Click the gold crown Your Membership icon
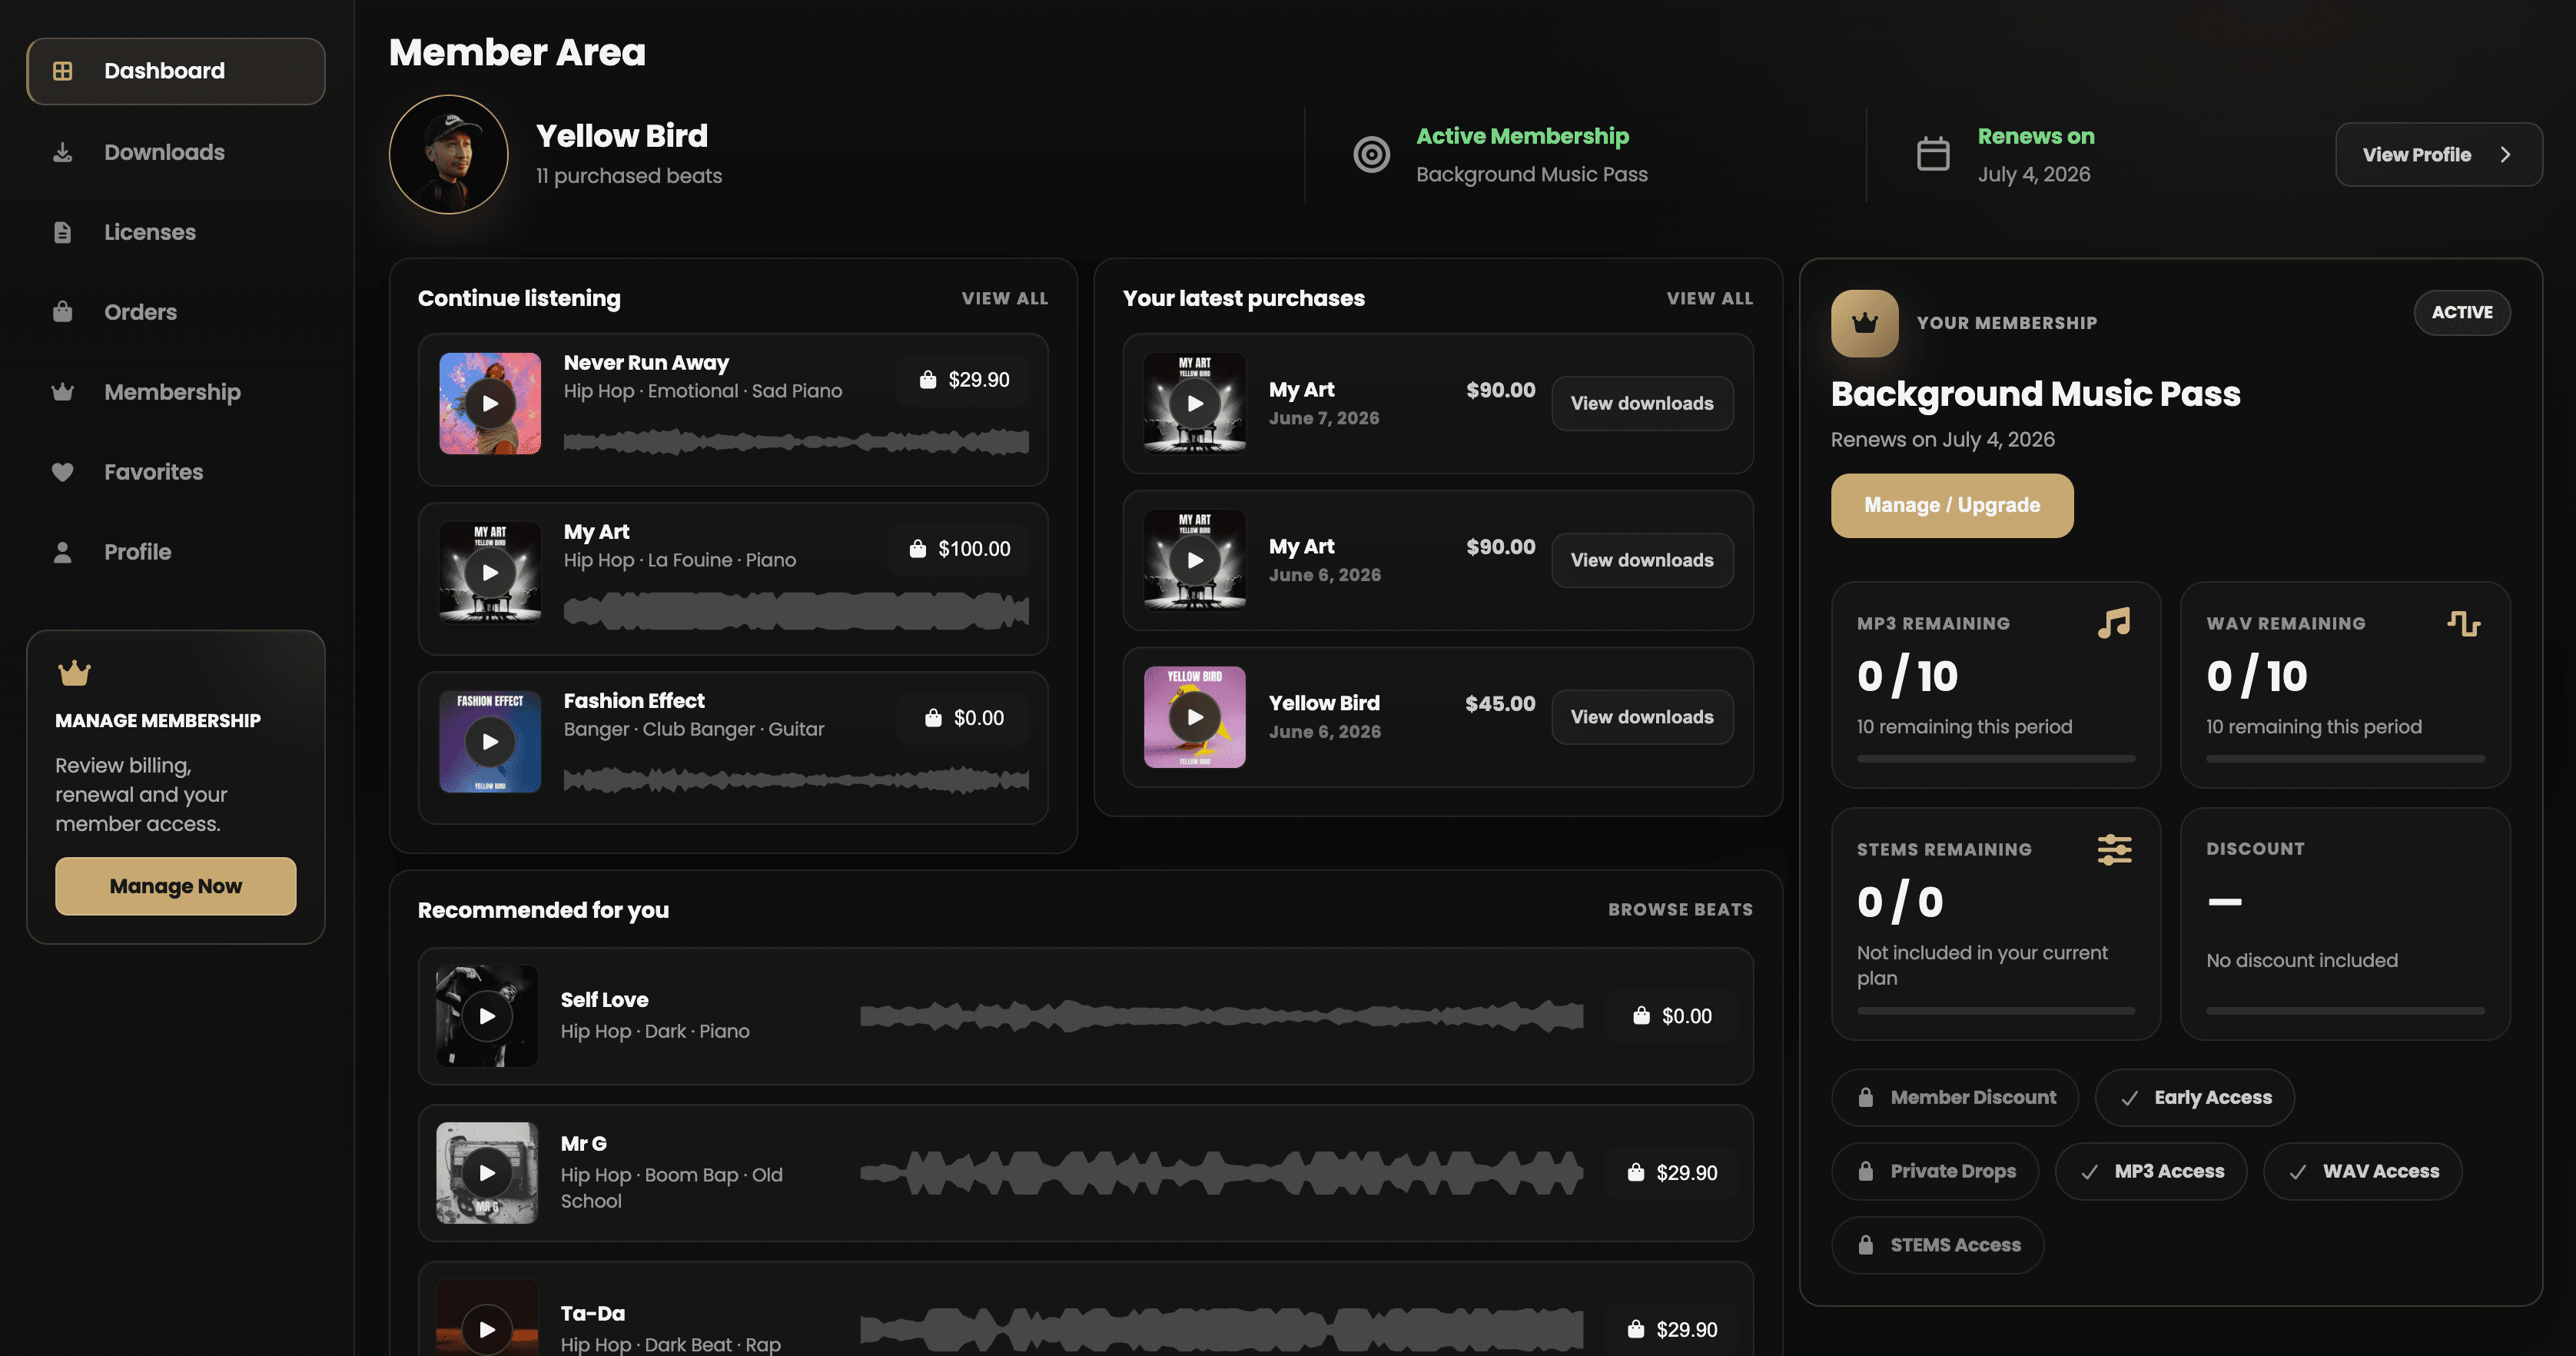This screenshot has width=2576, height=1356. click(1864, 323)
